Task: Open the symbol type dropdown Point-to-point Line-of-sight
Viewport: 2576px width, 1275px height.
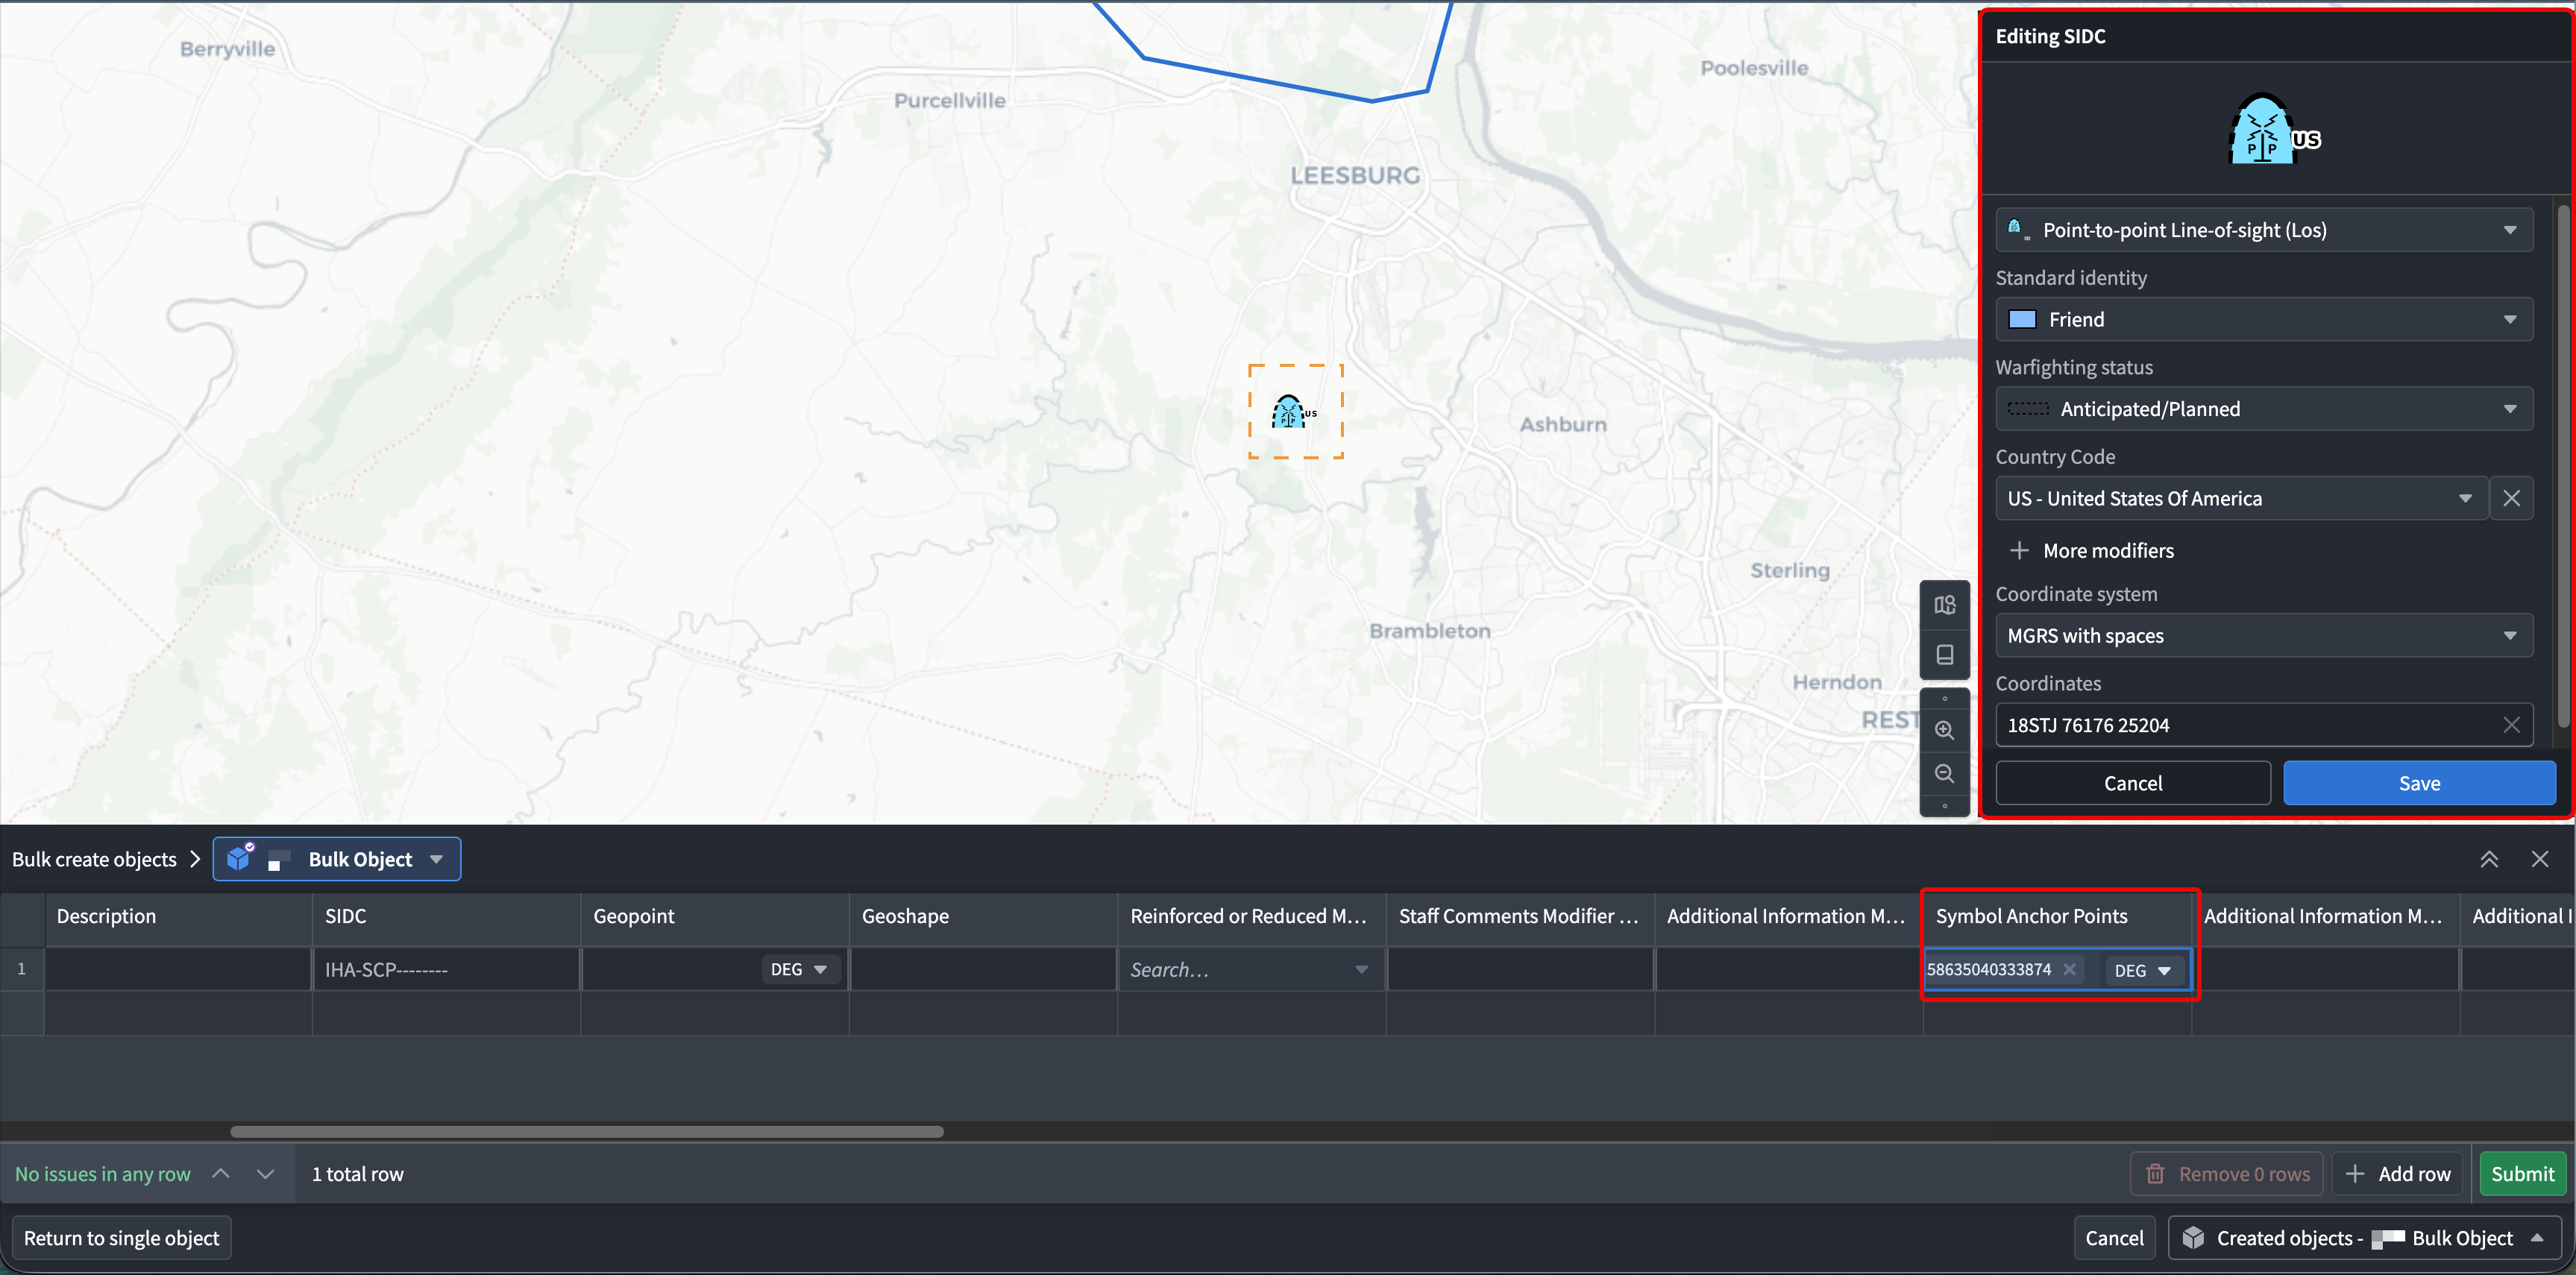Action: point(2264,230)
